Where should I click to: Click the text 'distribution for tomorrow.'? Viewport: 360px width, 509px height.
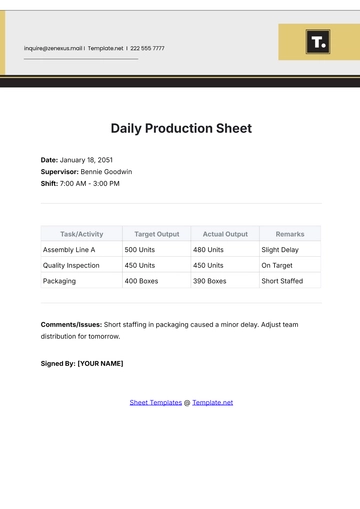click(80, 336)
